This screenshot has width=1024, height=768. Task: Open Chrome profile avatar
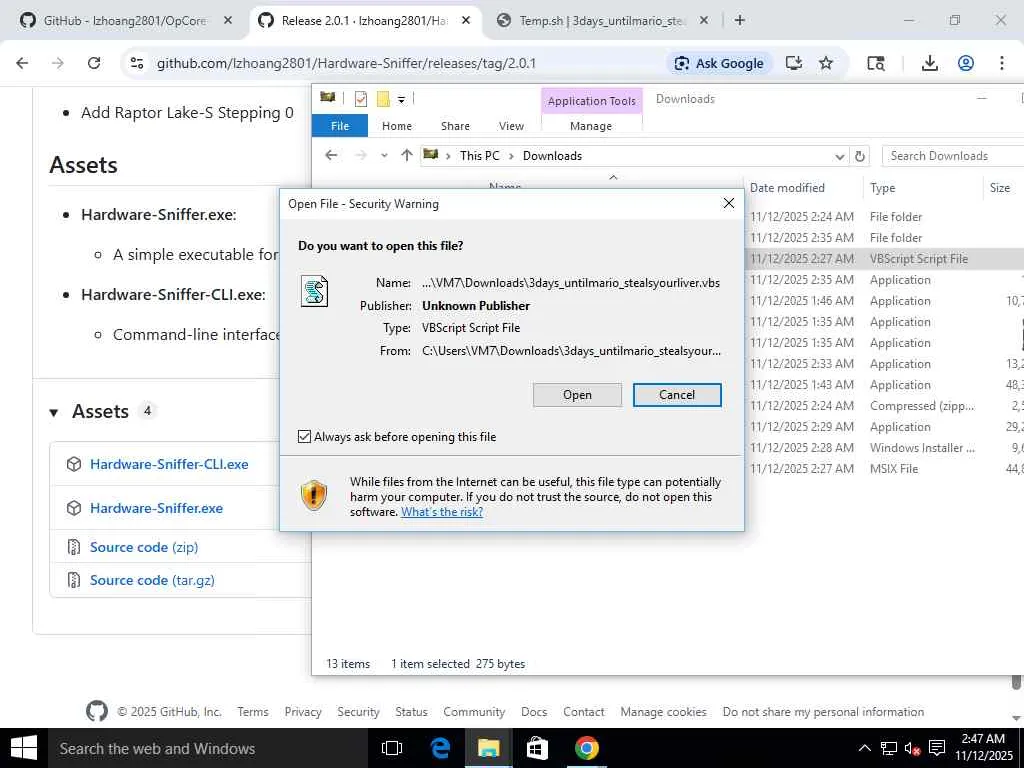point(966,63)
